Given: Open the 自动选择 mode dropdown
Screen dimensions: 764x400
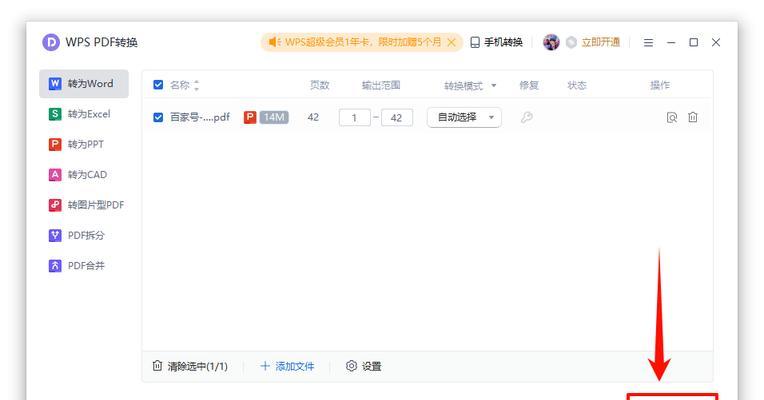Looking at the screenshot, I should coord(464,117).
